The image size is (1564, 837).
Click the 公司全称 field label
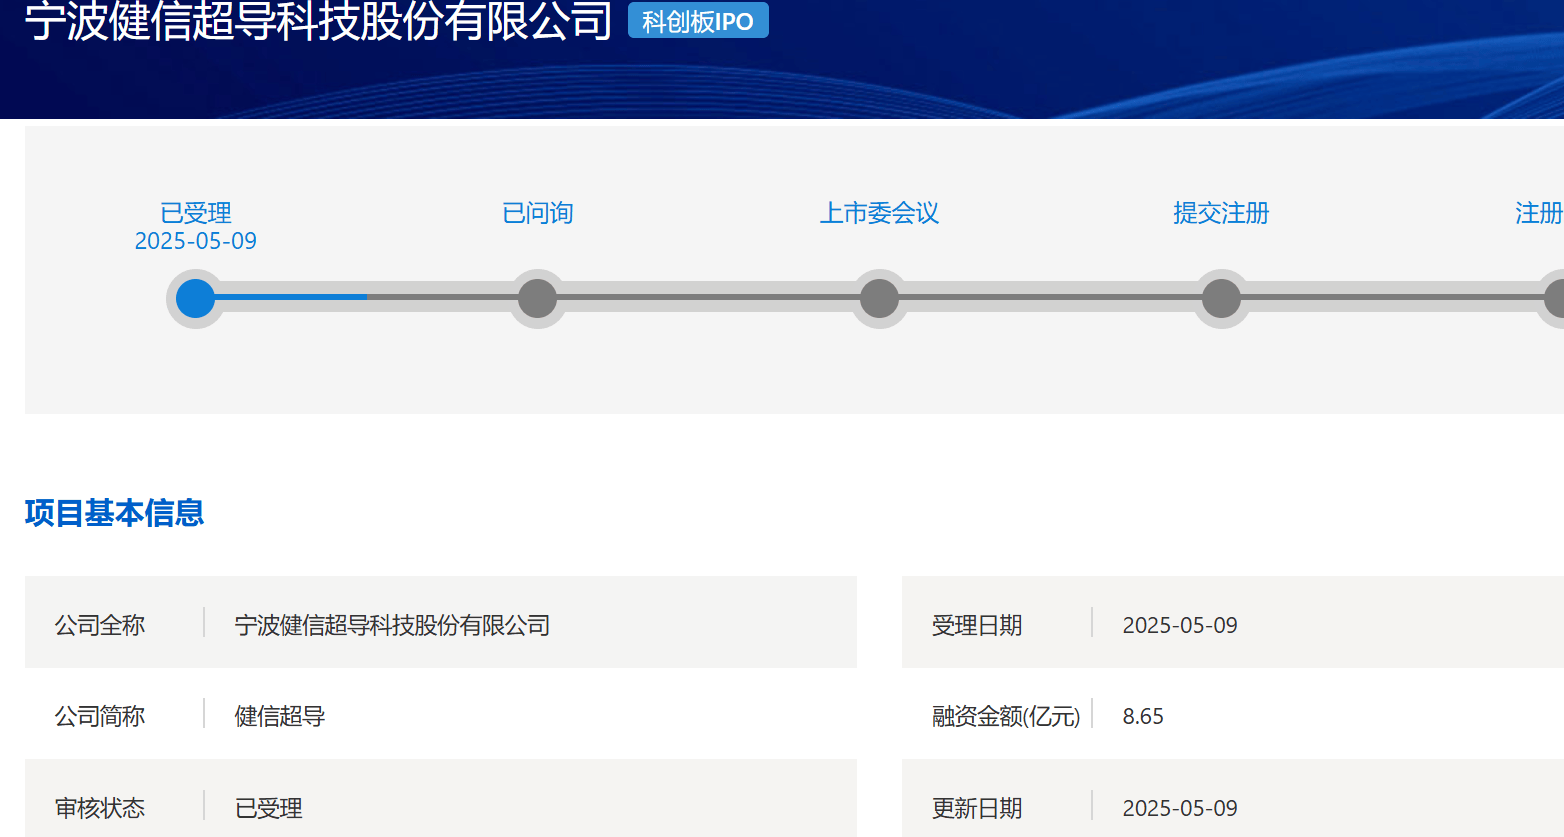pos(100,625)
